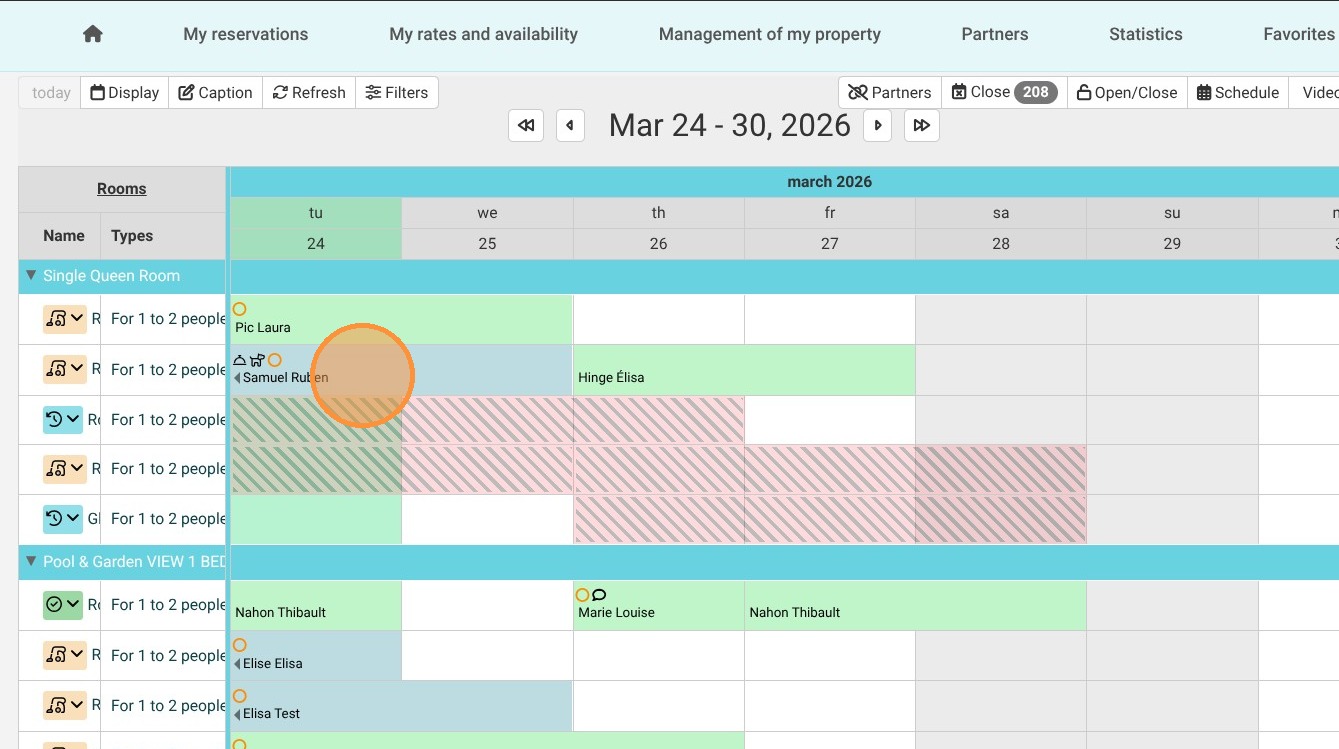
Task: Open Hinge Élisa's reservation block
Action: pyautogui.click(x=743, y=371)
